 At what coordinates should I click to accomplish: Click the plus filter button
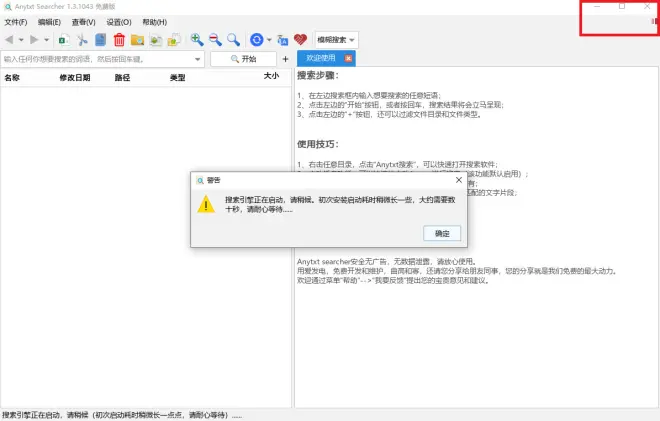[x=285, y=59]
